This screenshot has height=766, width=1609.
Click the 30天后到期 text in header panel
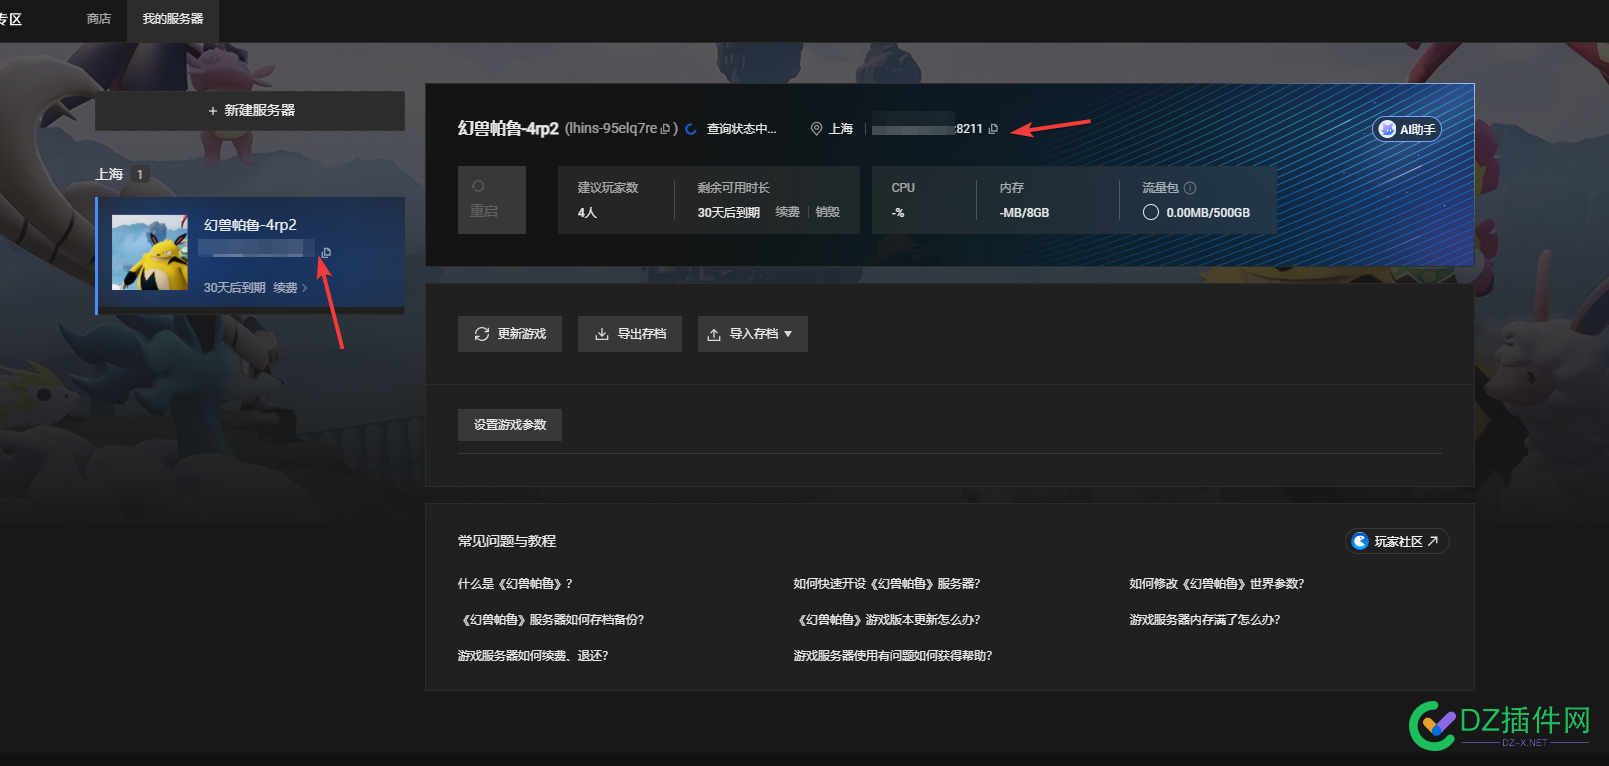click(x=729, y=212)
